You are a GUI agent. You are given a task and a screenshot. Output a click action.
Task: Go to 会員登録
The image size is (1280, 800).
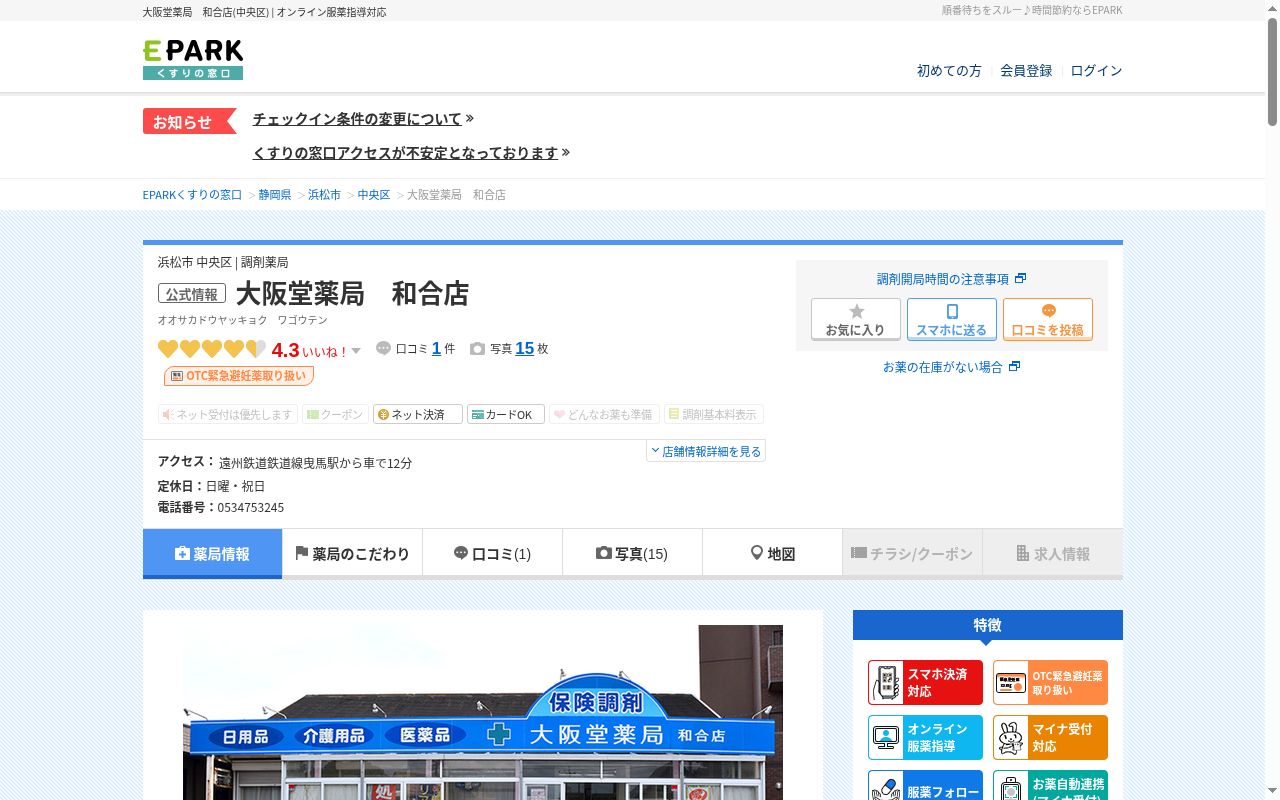(1026, 70)
